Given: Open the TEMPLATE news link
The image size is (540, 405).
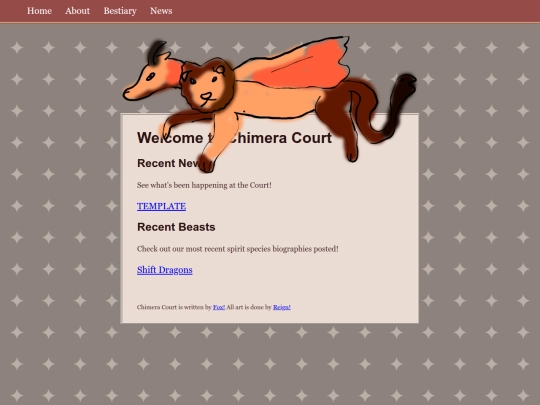Looking at the screenshot, I should [161, 206].
